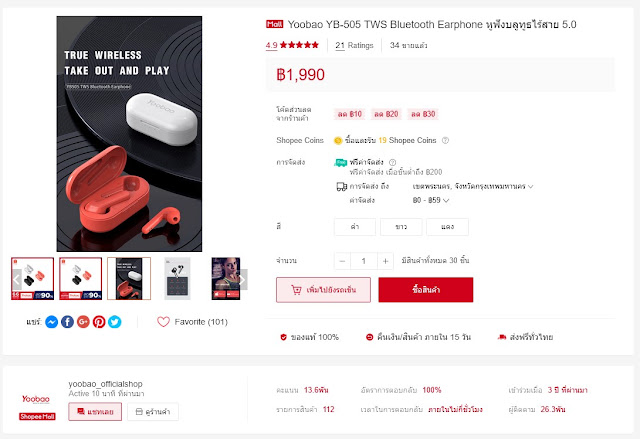The image size is (640, 439).
Task: Share product via Facebook Messenger icon
Action: click(x=51, y=322)
